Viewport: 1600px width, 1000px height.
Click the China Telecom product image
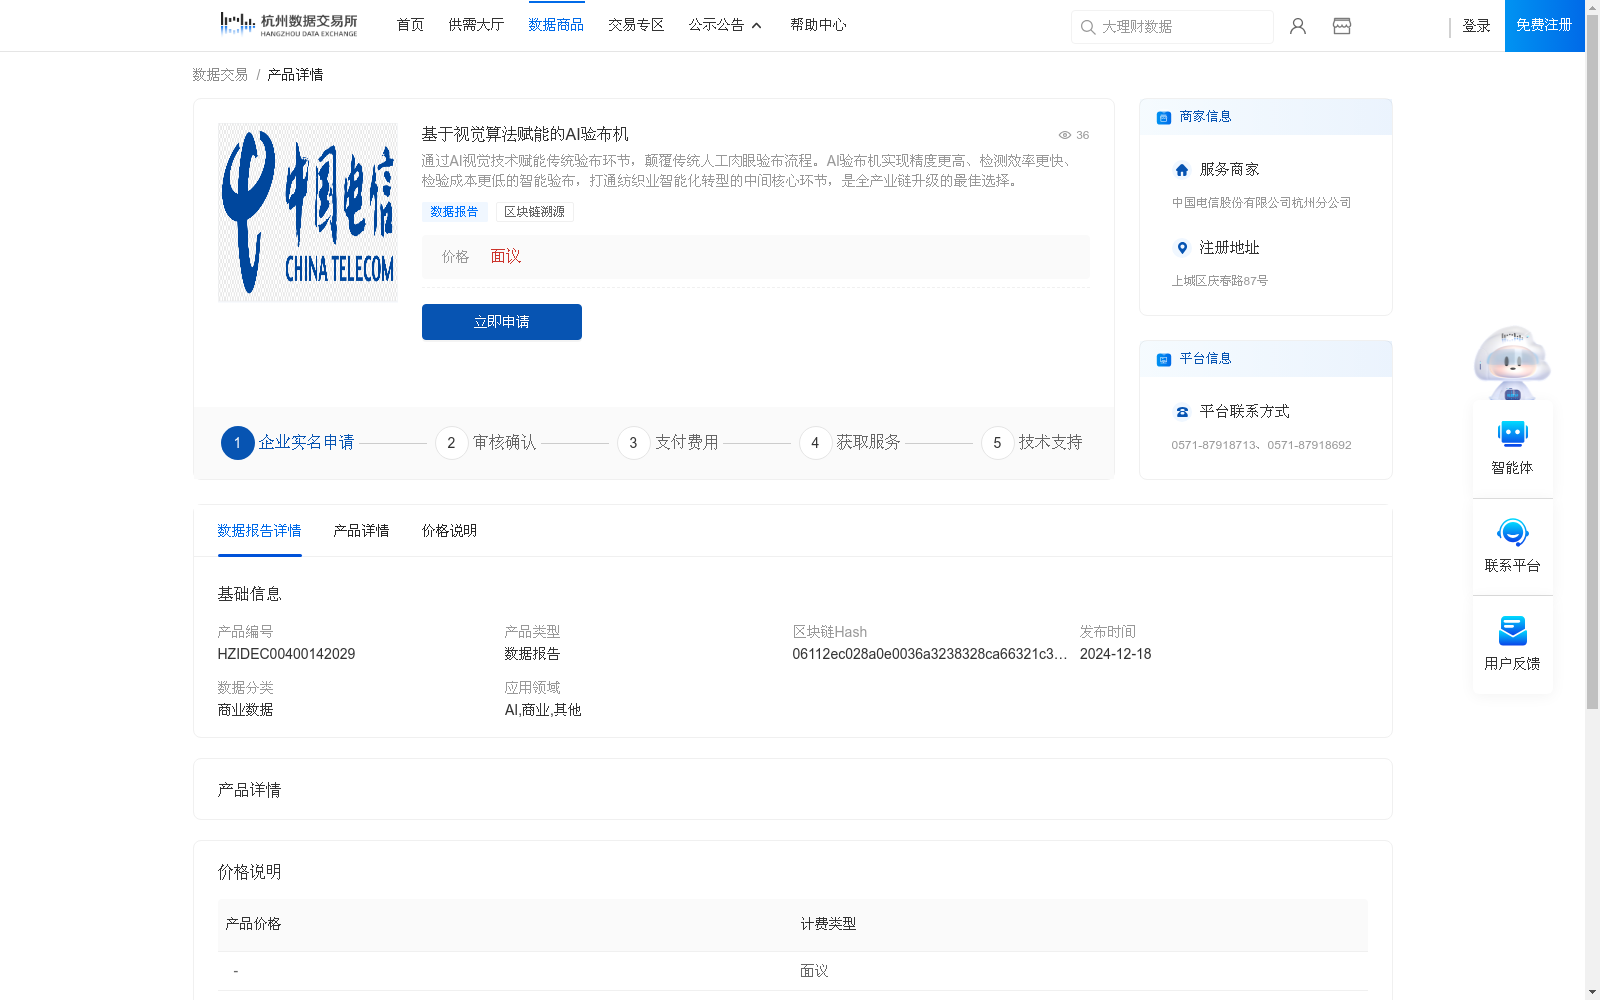point(308,212)
